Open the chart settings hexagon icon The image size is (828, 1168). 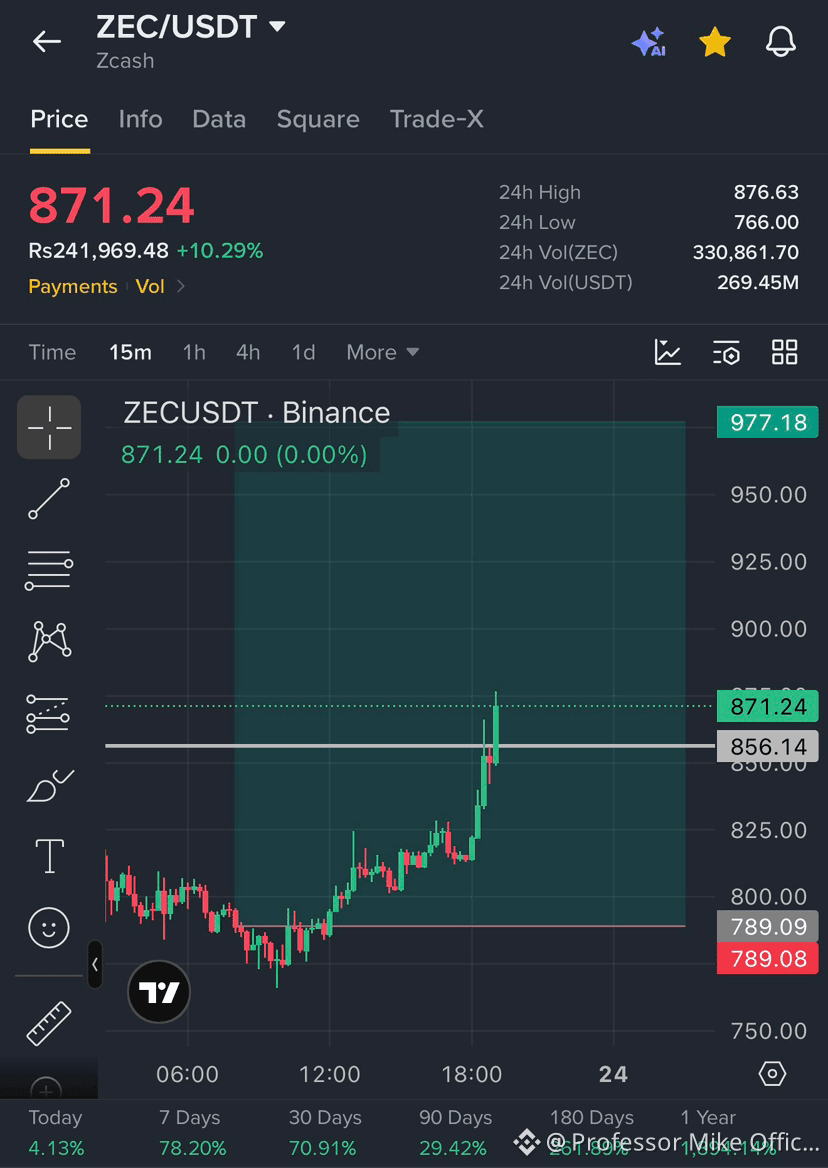(772, 1074)
